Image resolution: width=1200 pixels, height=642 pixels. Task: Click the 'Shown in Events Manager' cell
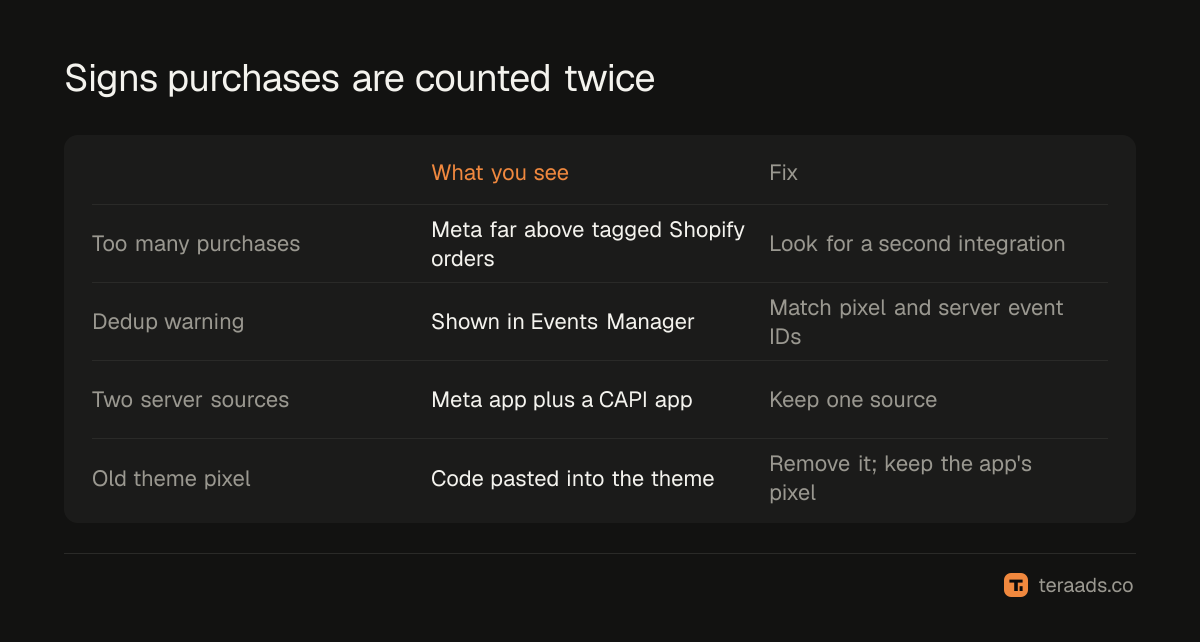(563, 322)
